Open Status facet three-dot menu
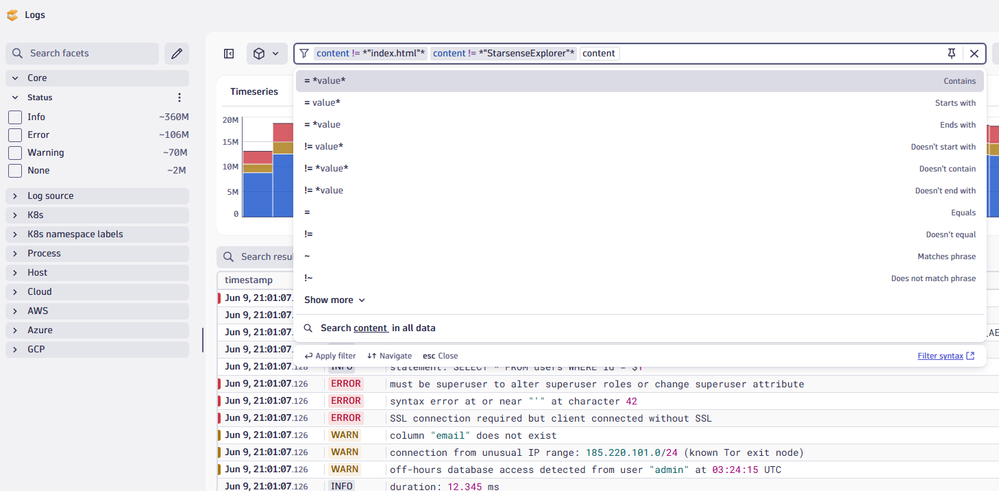This screenshot has width=999, height=491. point(180,97)
